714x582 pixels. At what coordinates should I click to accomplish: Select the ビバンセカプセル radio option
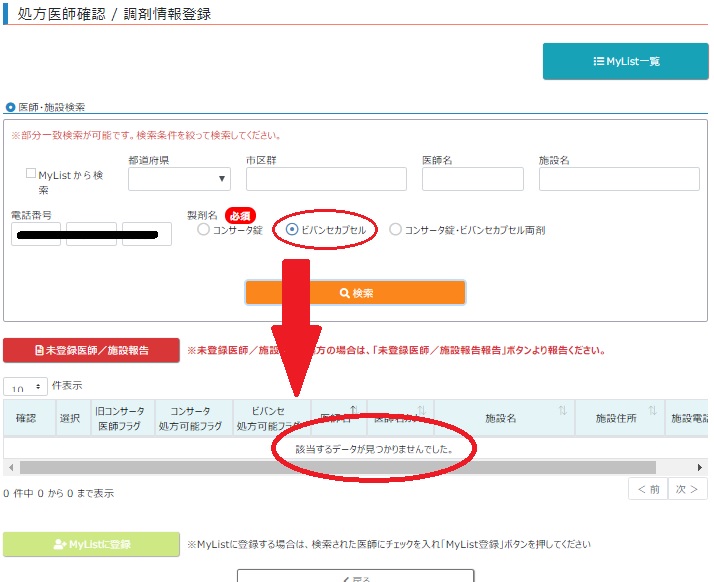(x=292, y=230)
